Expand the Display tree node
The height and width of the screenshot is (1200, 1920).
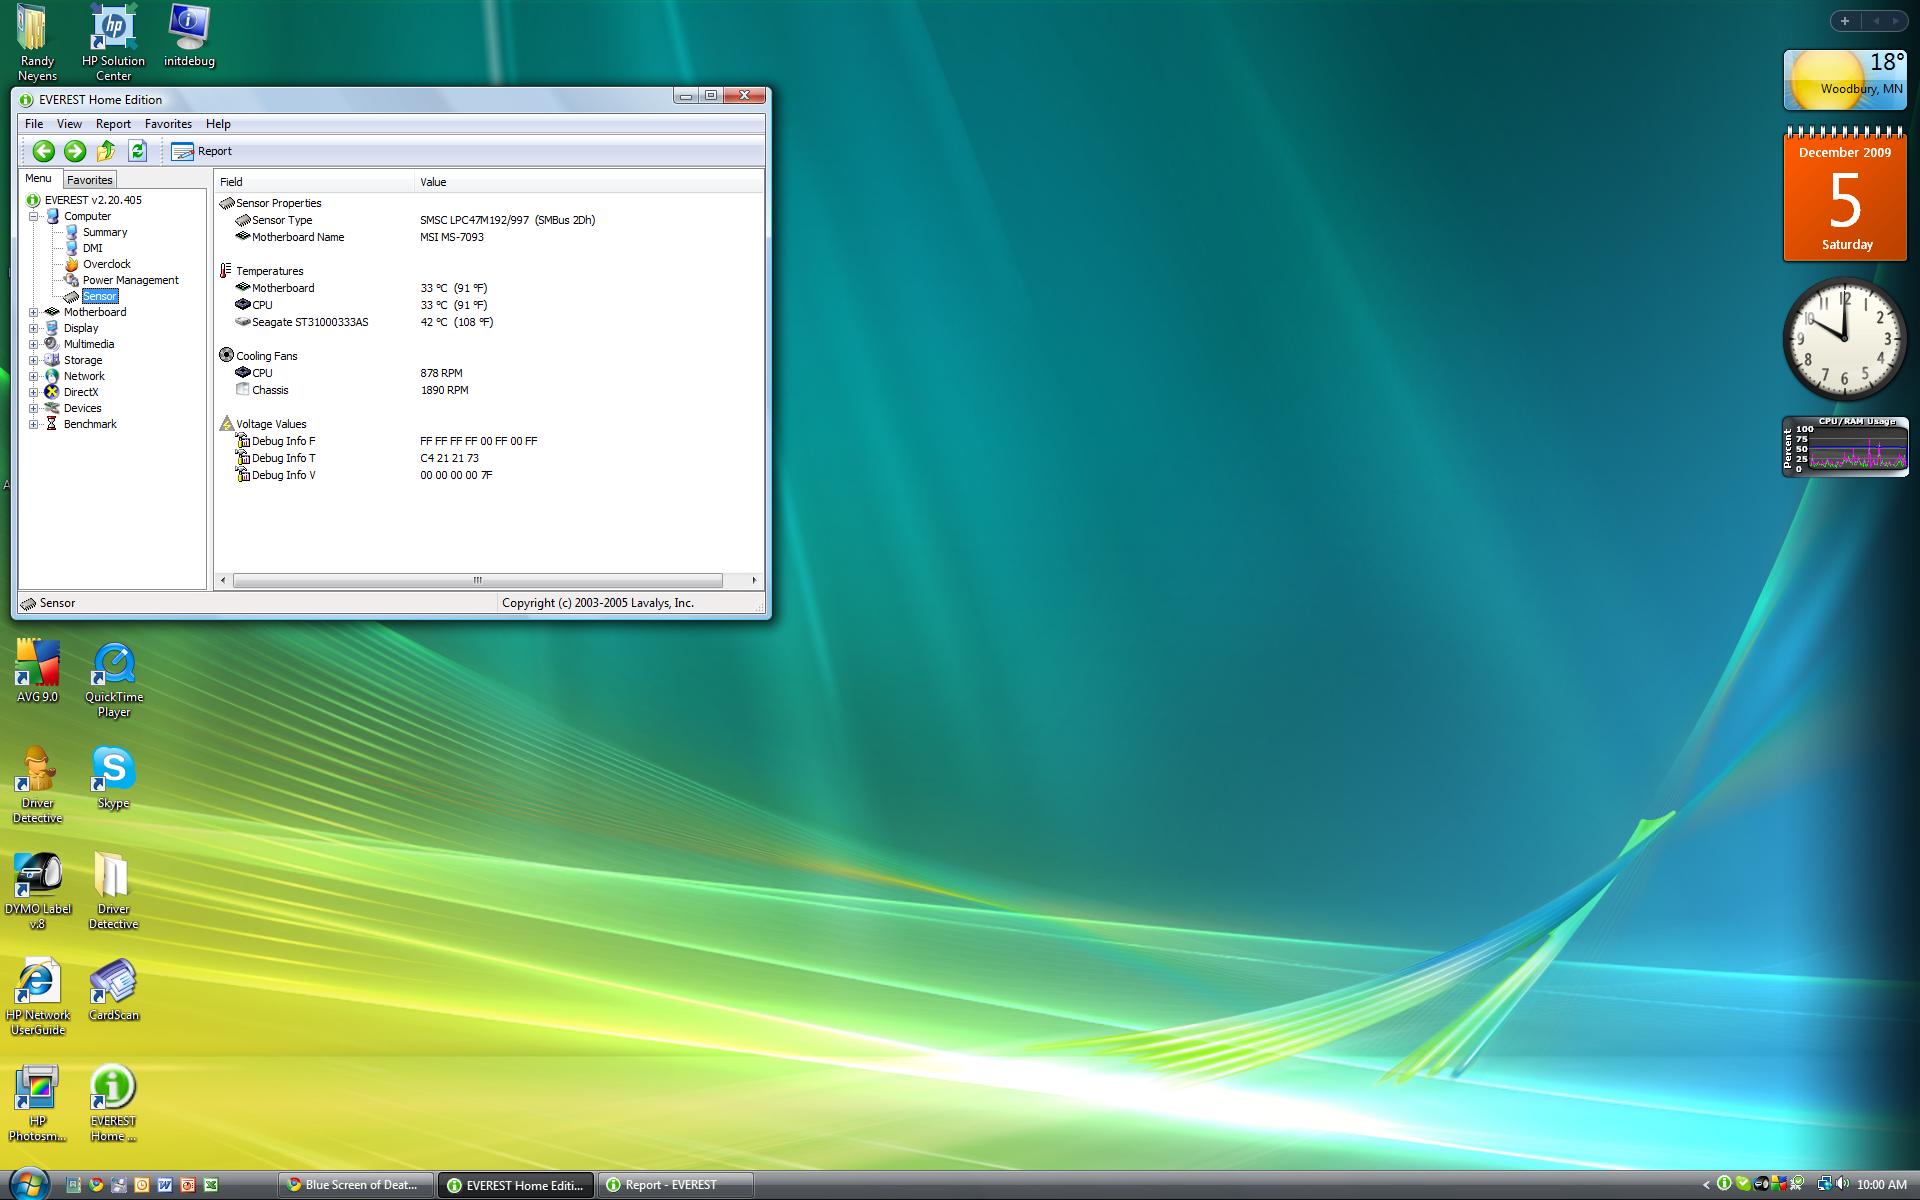[x=33, y=328]
